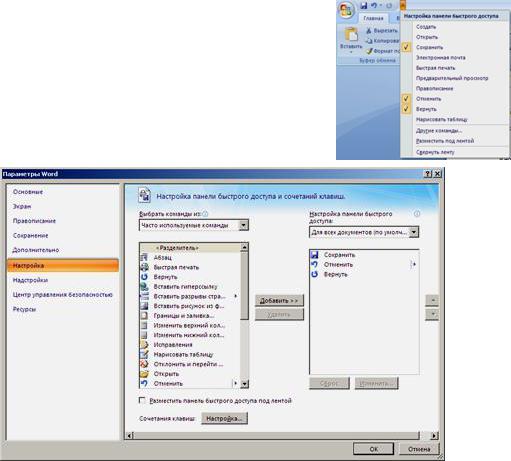This screenshot has width=511, height=461.
Task: Click the Format Painter brush icon
Action: (369, 51)
